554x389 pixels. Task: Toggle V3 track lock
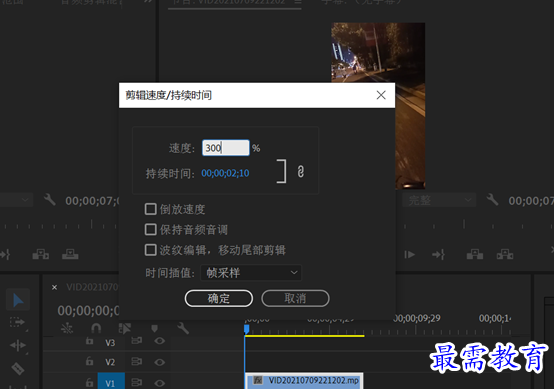tap(89, 341)
